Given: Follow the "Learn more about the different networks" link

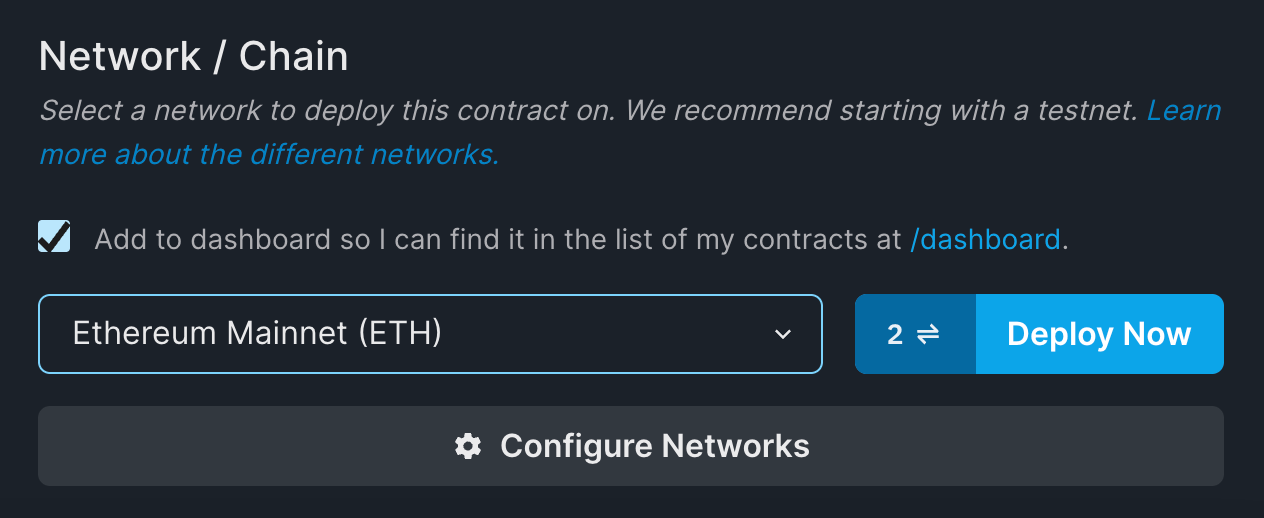Looking at the screenshot, I should (268, 155).
